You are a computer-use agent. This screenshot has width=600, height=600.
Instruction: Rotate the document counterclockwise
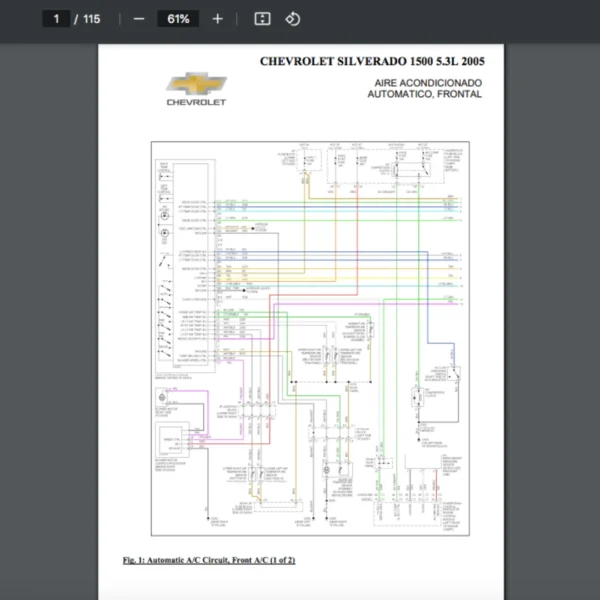click(x=292, y=18)
